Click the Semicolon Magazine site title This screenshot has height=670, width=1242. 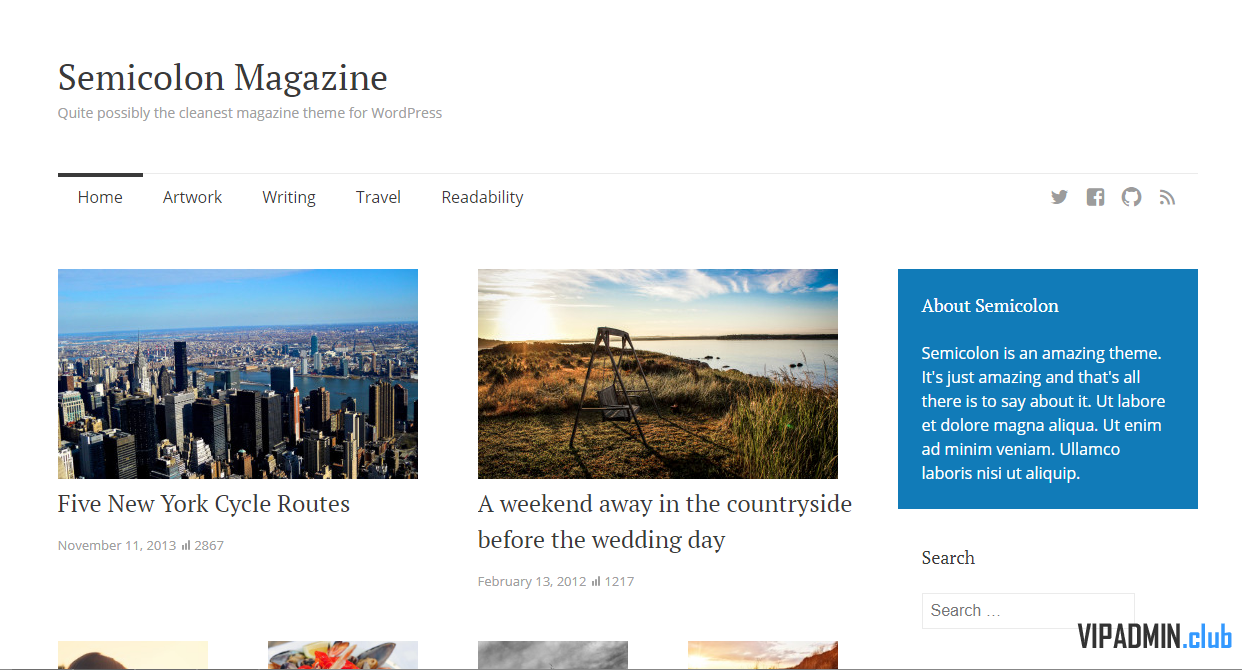pos(222,77)
